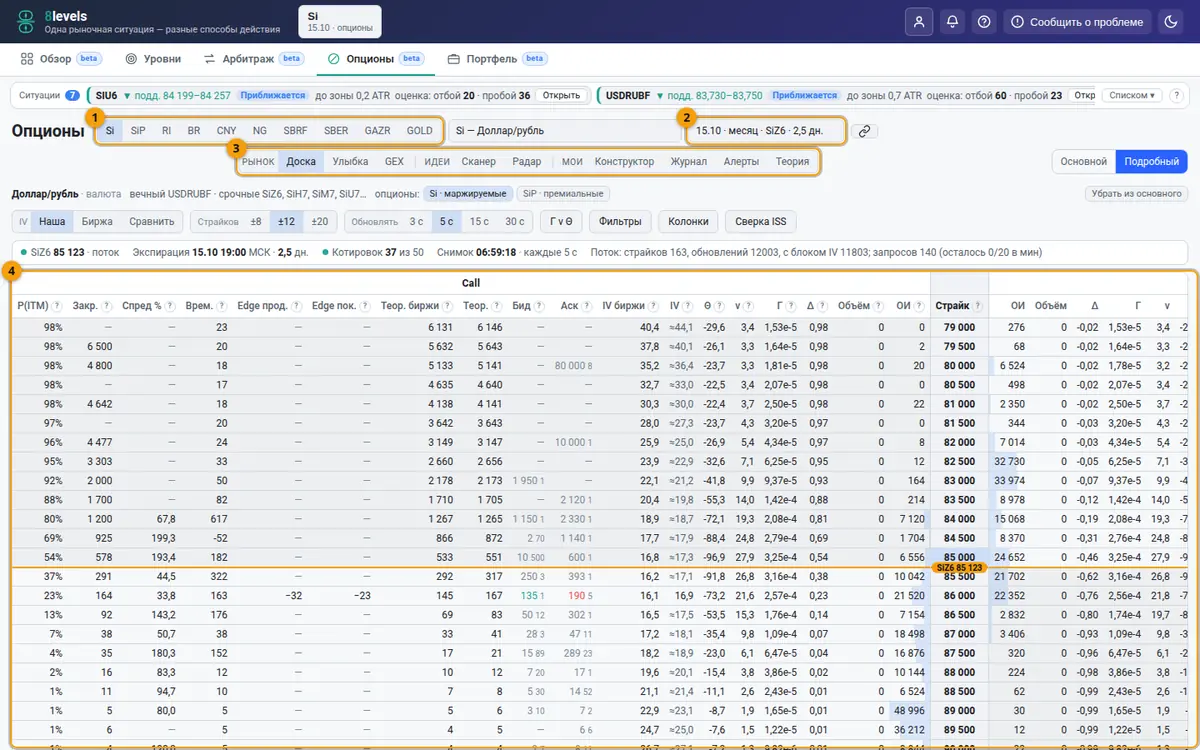
Task: Click Сообщить о проблеме button
Action: pos(1077,22)
